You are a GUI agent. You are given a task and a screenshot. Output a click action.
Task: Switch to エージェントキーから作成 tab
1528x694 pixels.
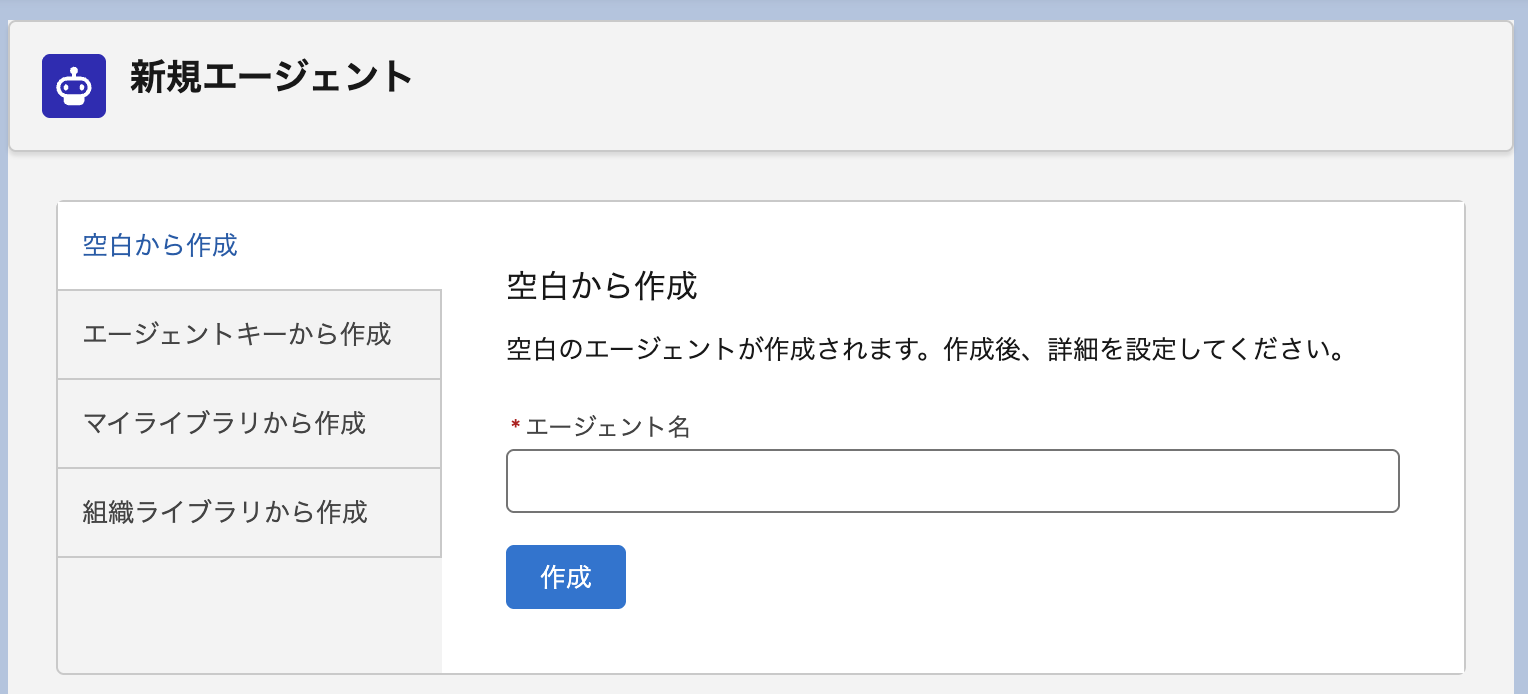(237, 334)
